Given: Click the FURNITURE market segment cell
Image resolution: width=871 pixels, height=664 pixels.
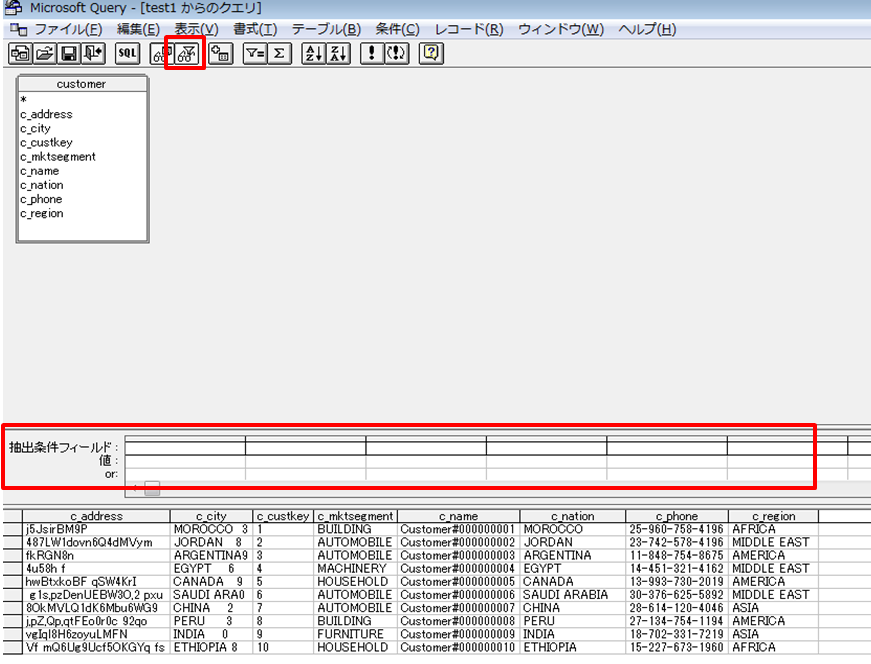Looking at the screenshot, I should pyautogui.click(x=356, y=635).
